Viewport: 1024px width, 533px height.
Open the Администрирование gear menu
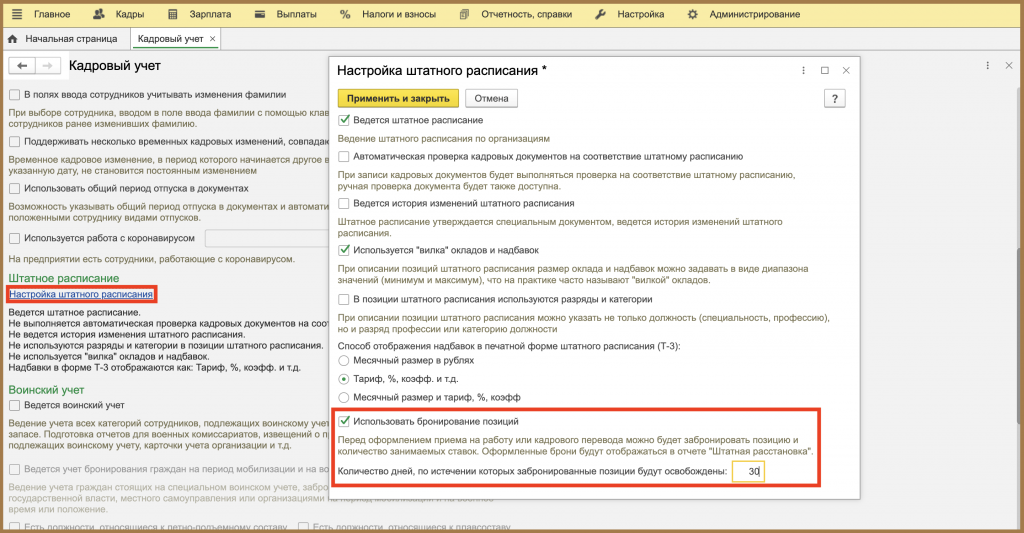[744, 14]
